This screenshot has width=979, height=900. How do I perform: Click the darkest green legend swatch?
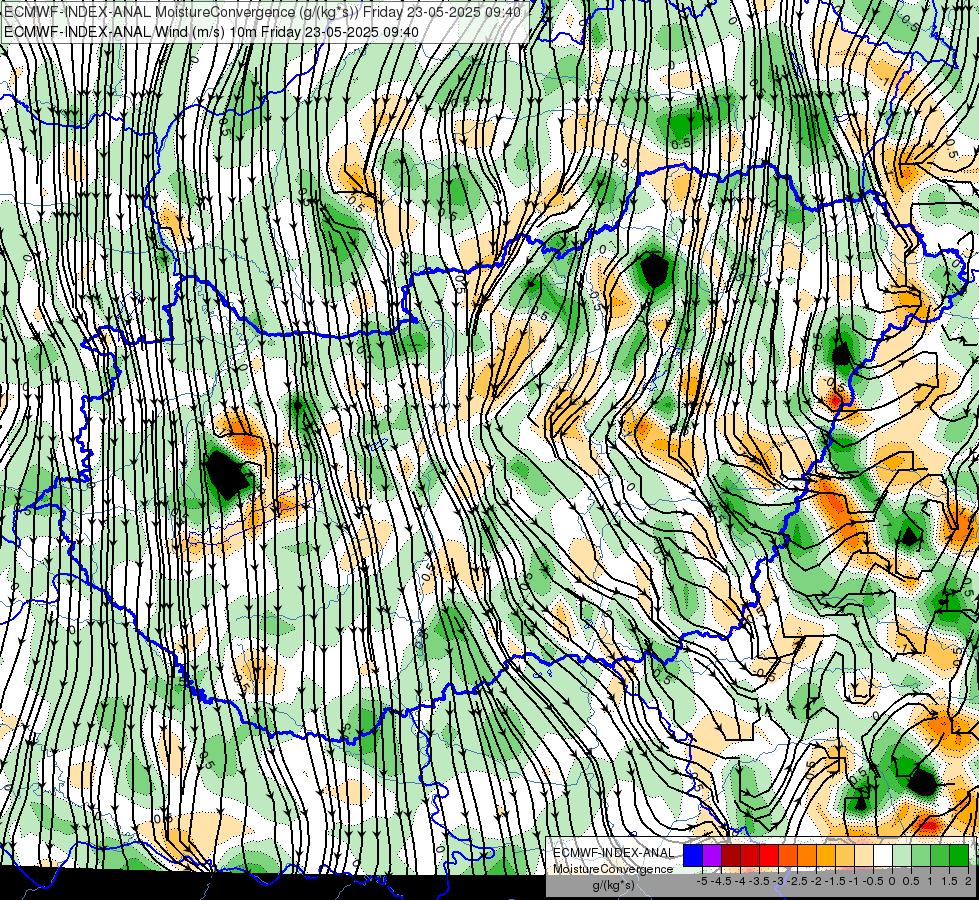[959, 856]
